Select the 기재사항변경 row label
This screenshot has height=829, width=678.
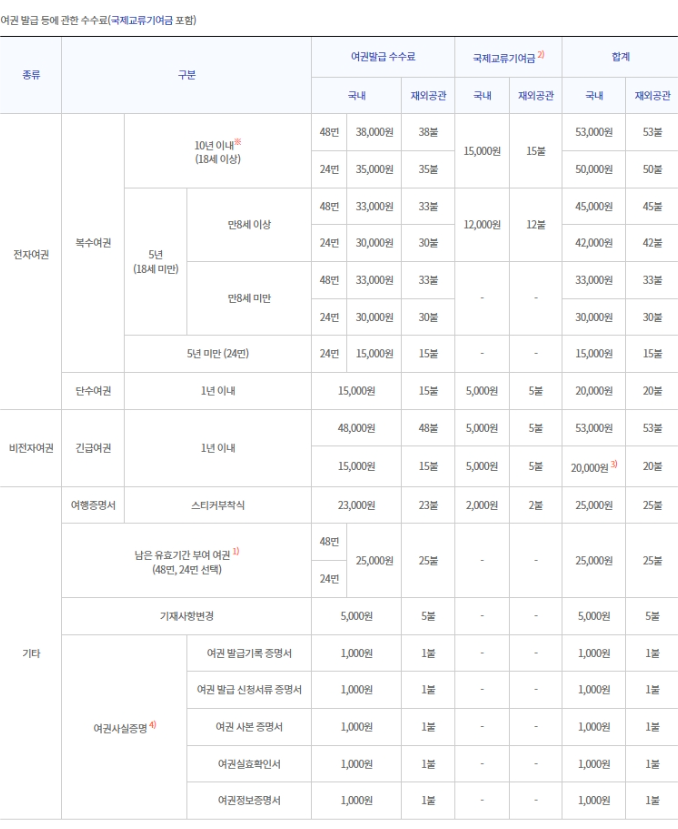click(x=186, y=616)
